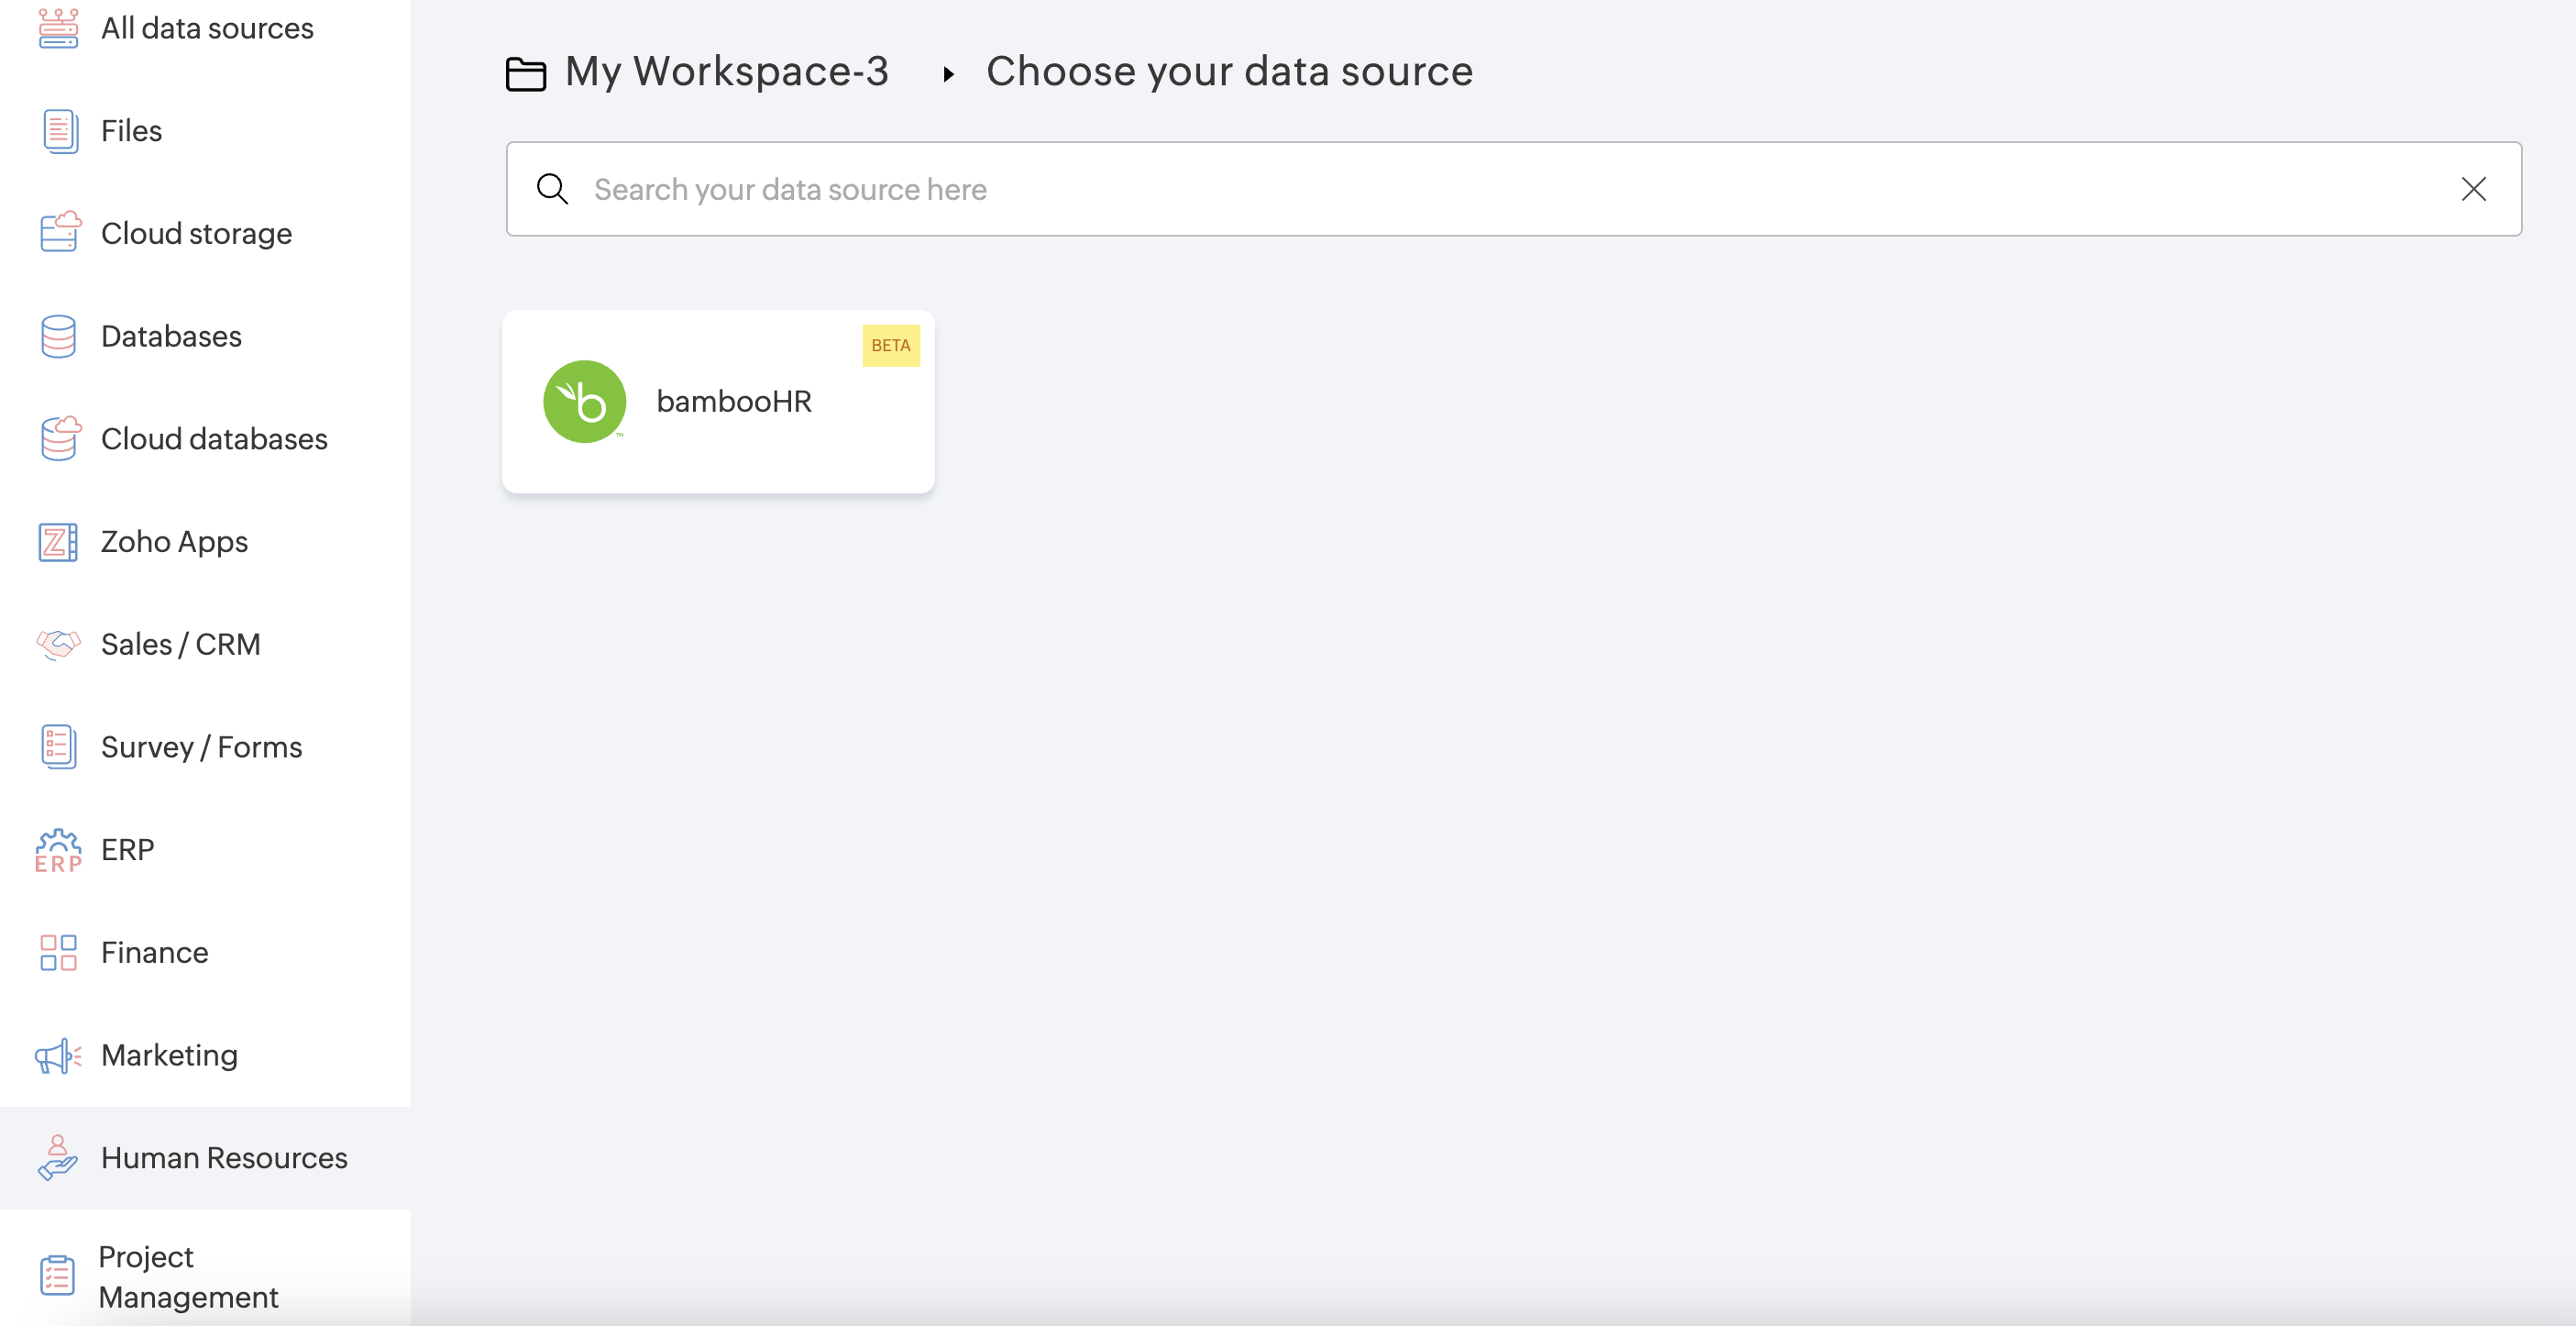2576x1326 pixels.
Task: Click the All data sources icon
Action: coord(58,27)
